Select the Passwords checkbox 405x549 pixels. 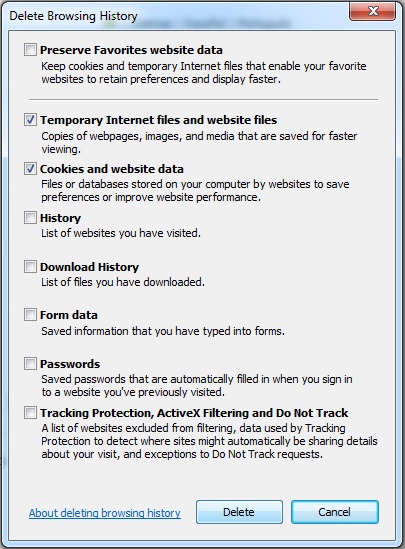[x=30, y=364]
